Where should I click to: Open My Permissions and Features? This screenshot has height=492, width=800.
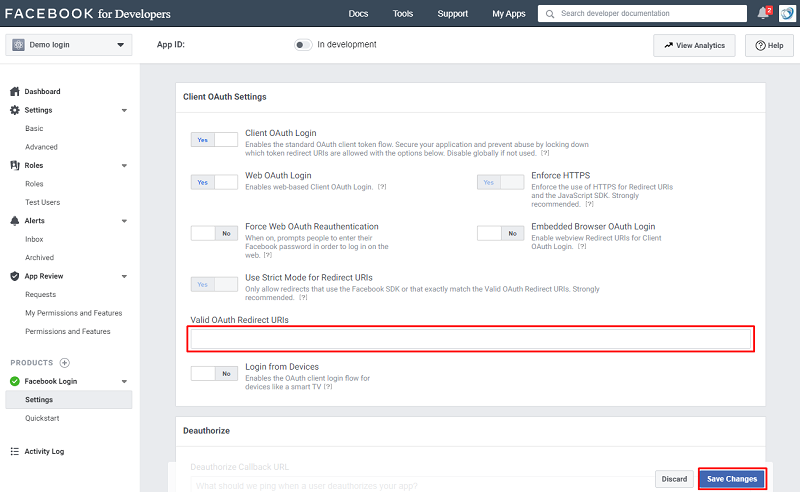[73, 313]
